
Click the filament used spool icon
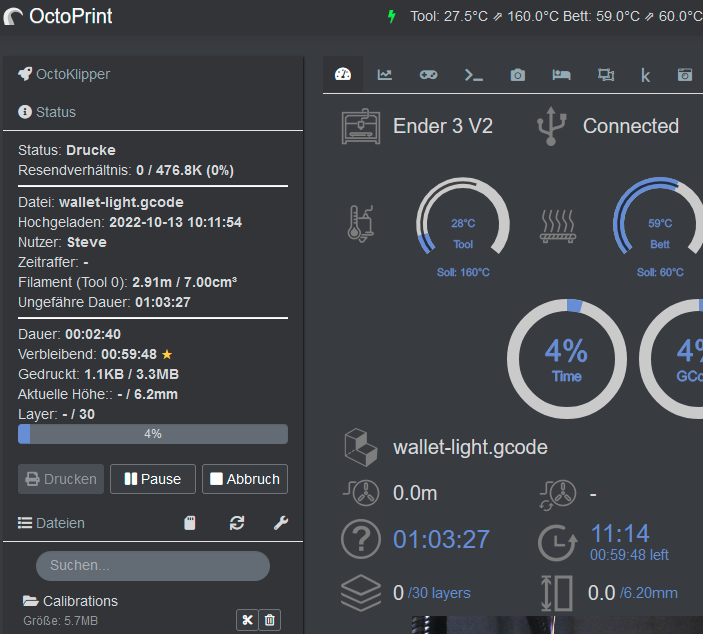point(361,493)
